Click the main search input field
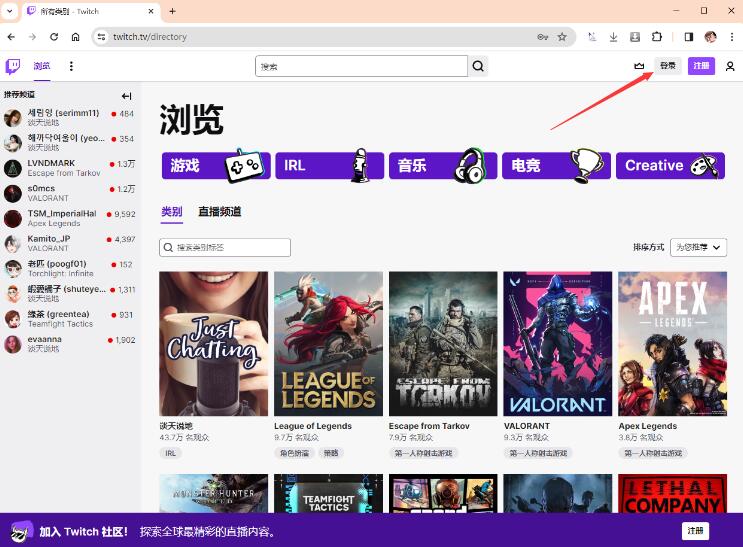743x547 pixels. click(362, 66)
